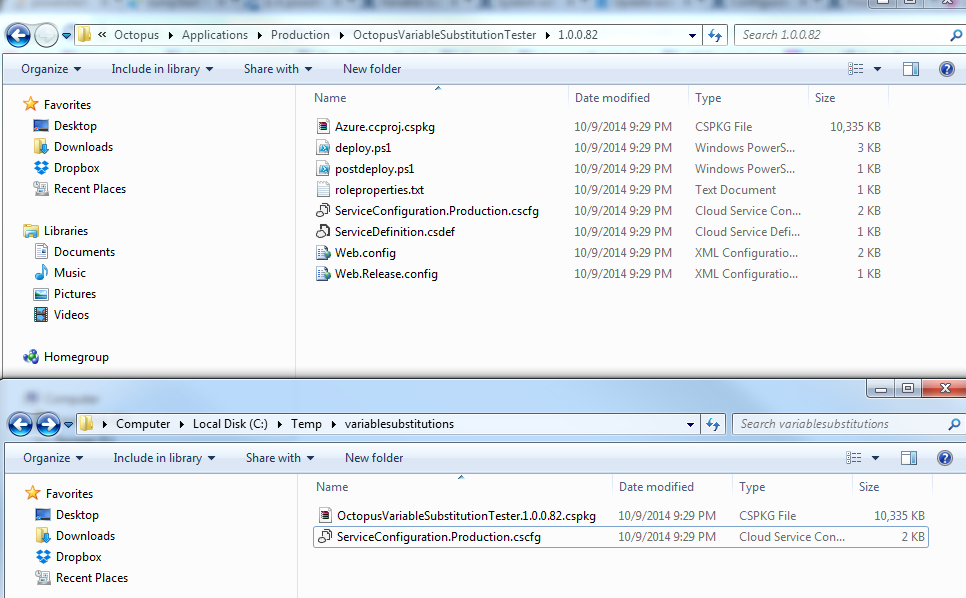Select the Web.config file icon
966x598 pixels.
[323, 253]
